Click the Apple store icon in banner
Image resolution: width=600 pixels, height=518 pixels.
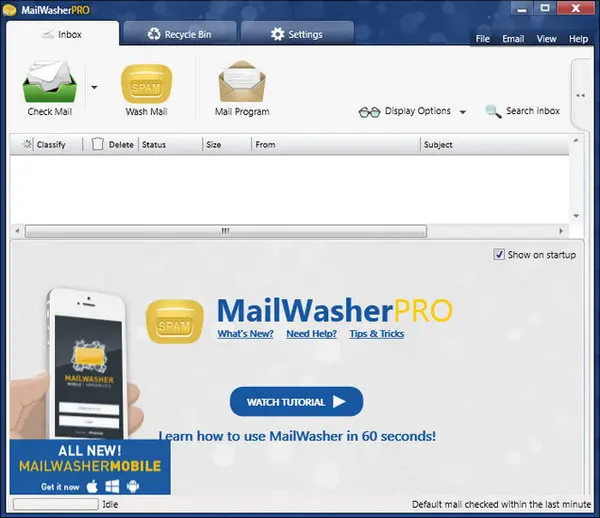pos(92,486)
